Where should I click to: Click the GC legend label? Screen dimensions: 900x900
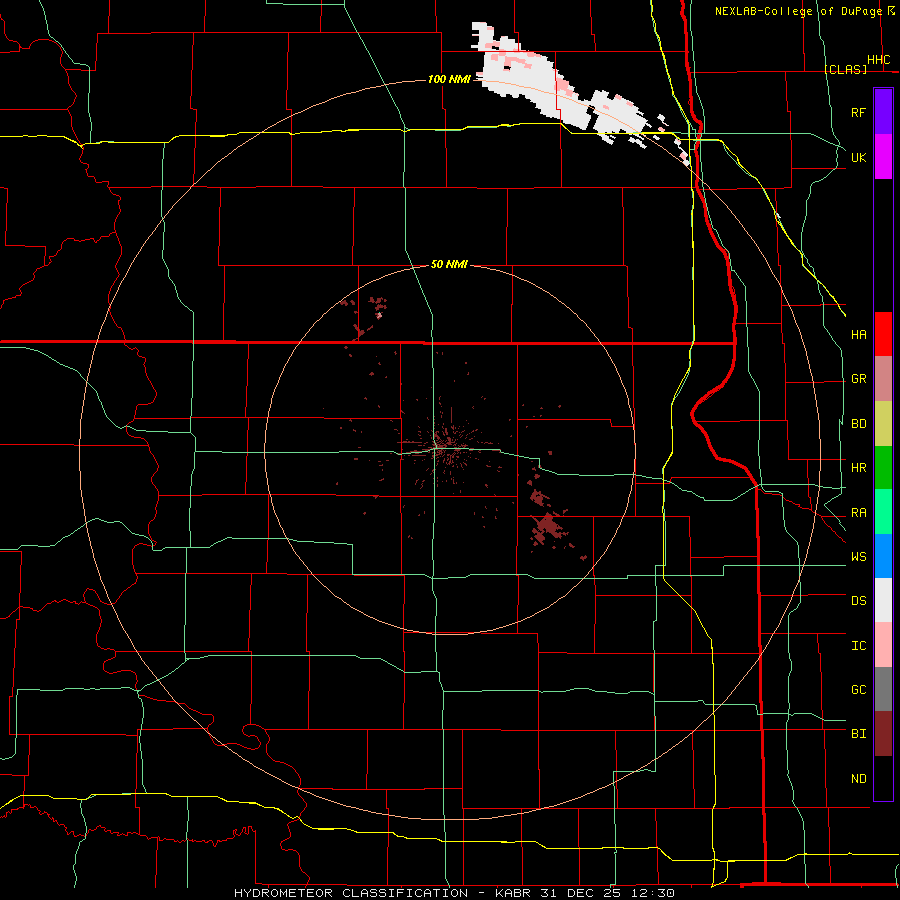[858, 690]
